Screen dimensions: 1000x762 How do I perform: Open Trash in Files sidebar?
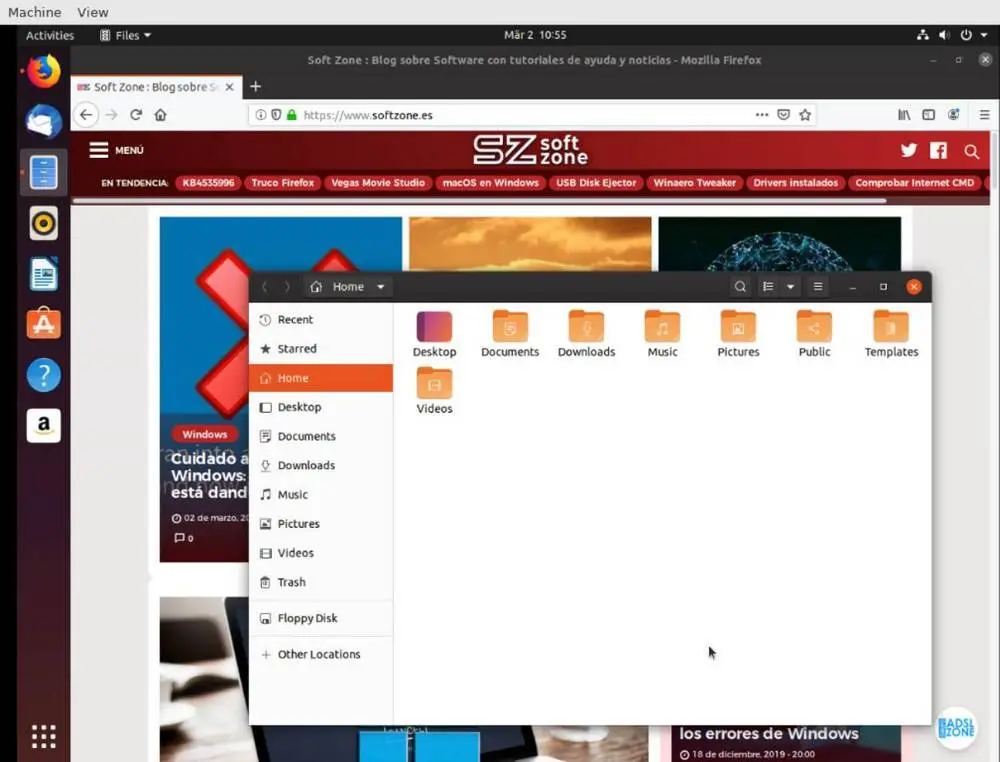pyautogui.click(x=321, y=582)
